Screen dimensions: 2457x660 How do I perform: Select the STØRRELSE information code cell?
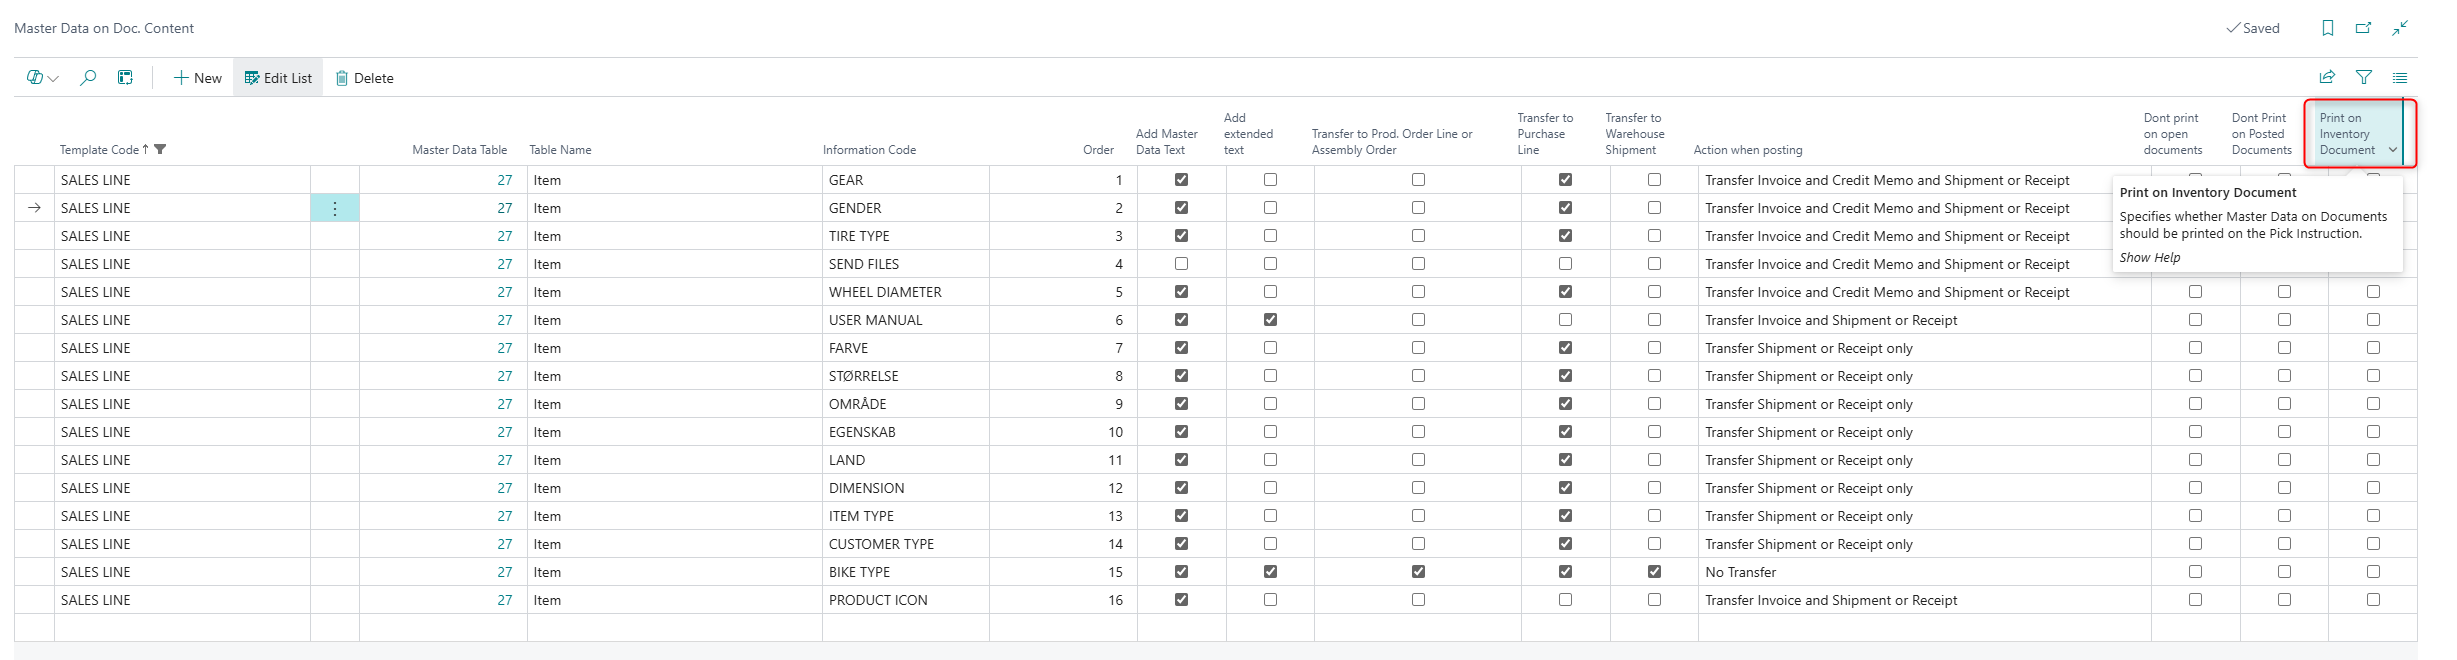[x=906, y=376]
